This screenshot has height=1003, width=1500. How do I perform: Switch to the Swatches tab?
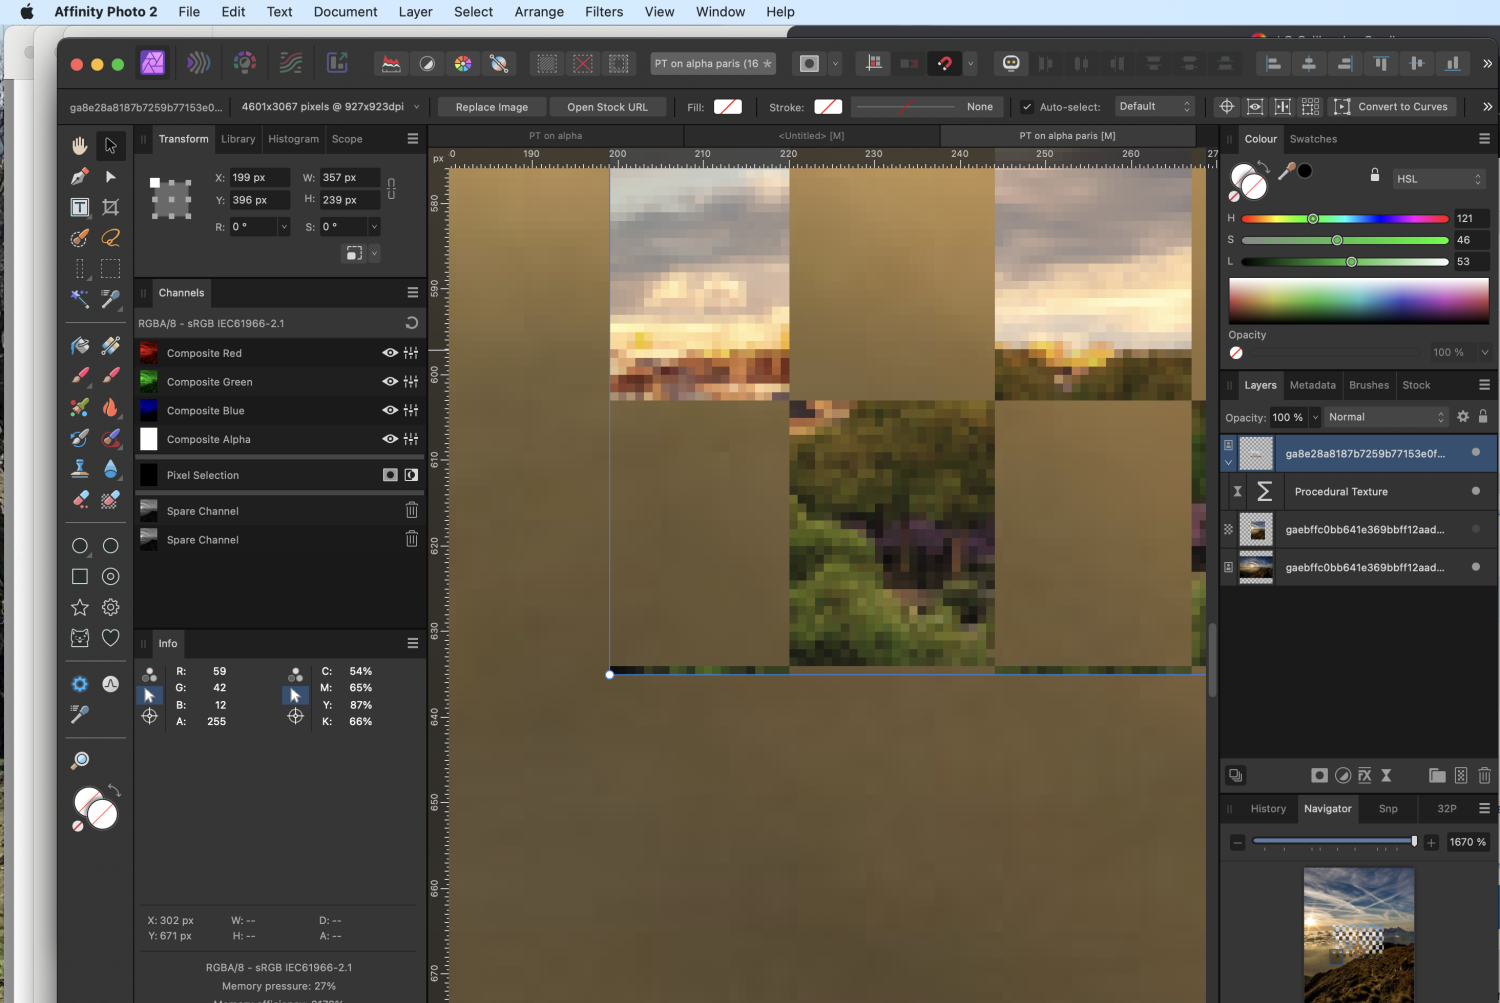[1313, 139]
